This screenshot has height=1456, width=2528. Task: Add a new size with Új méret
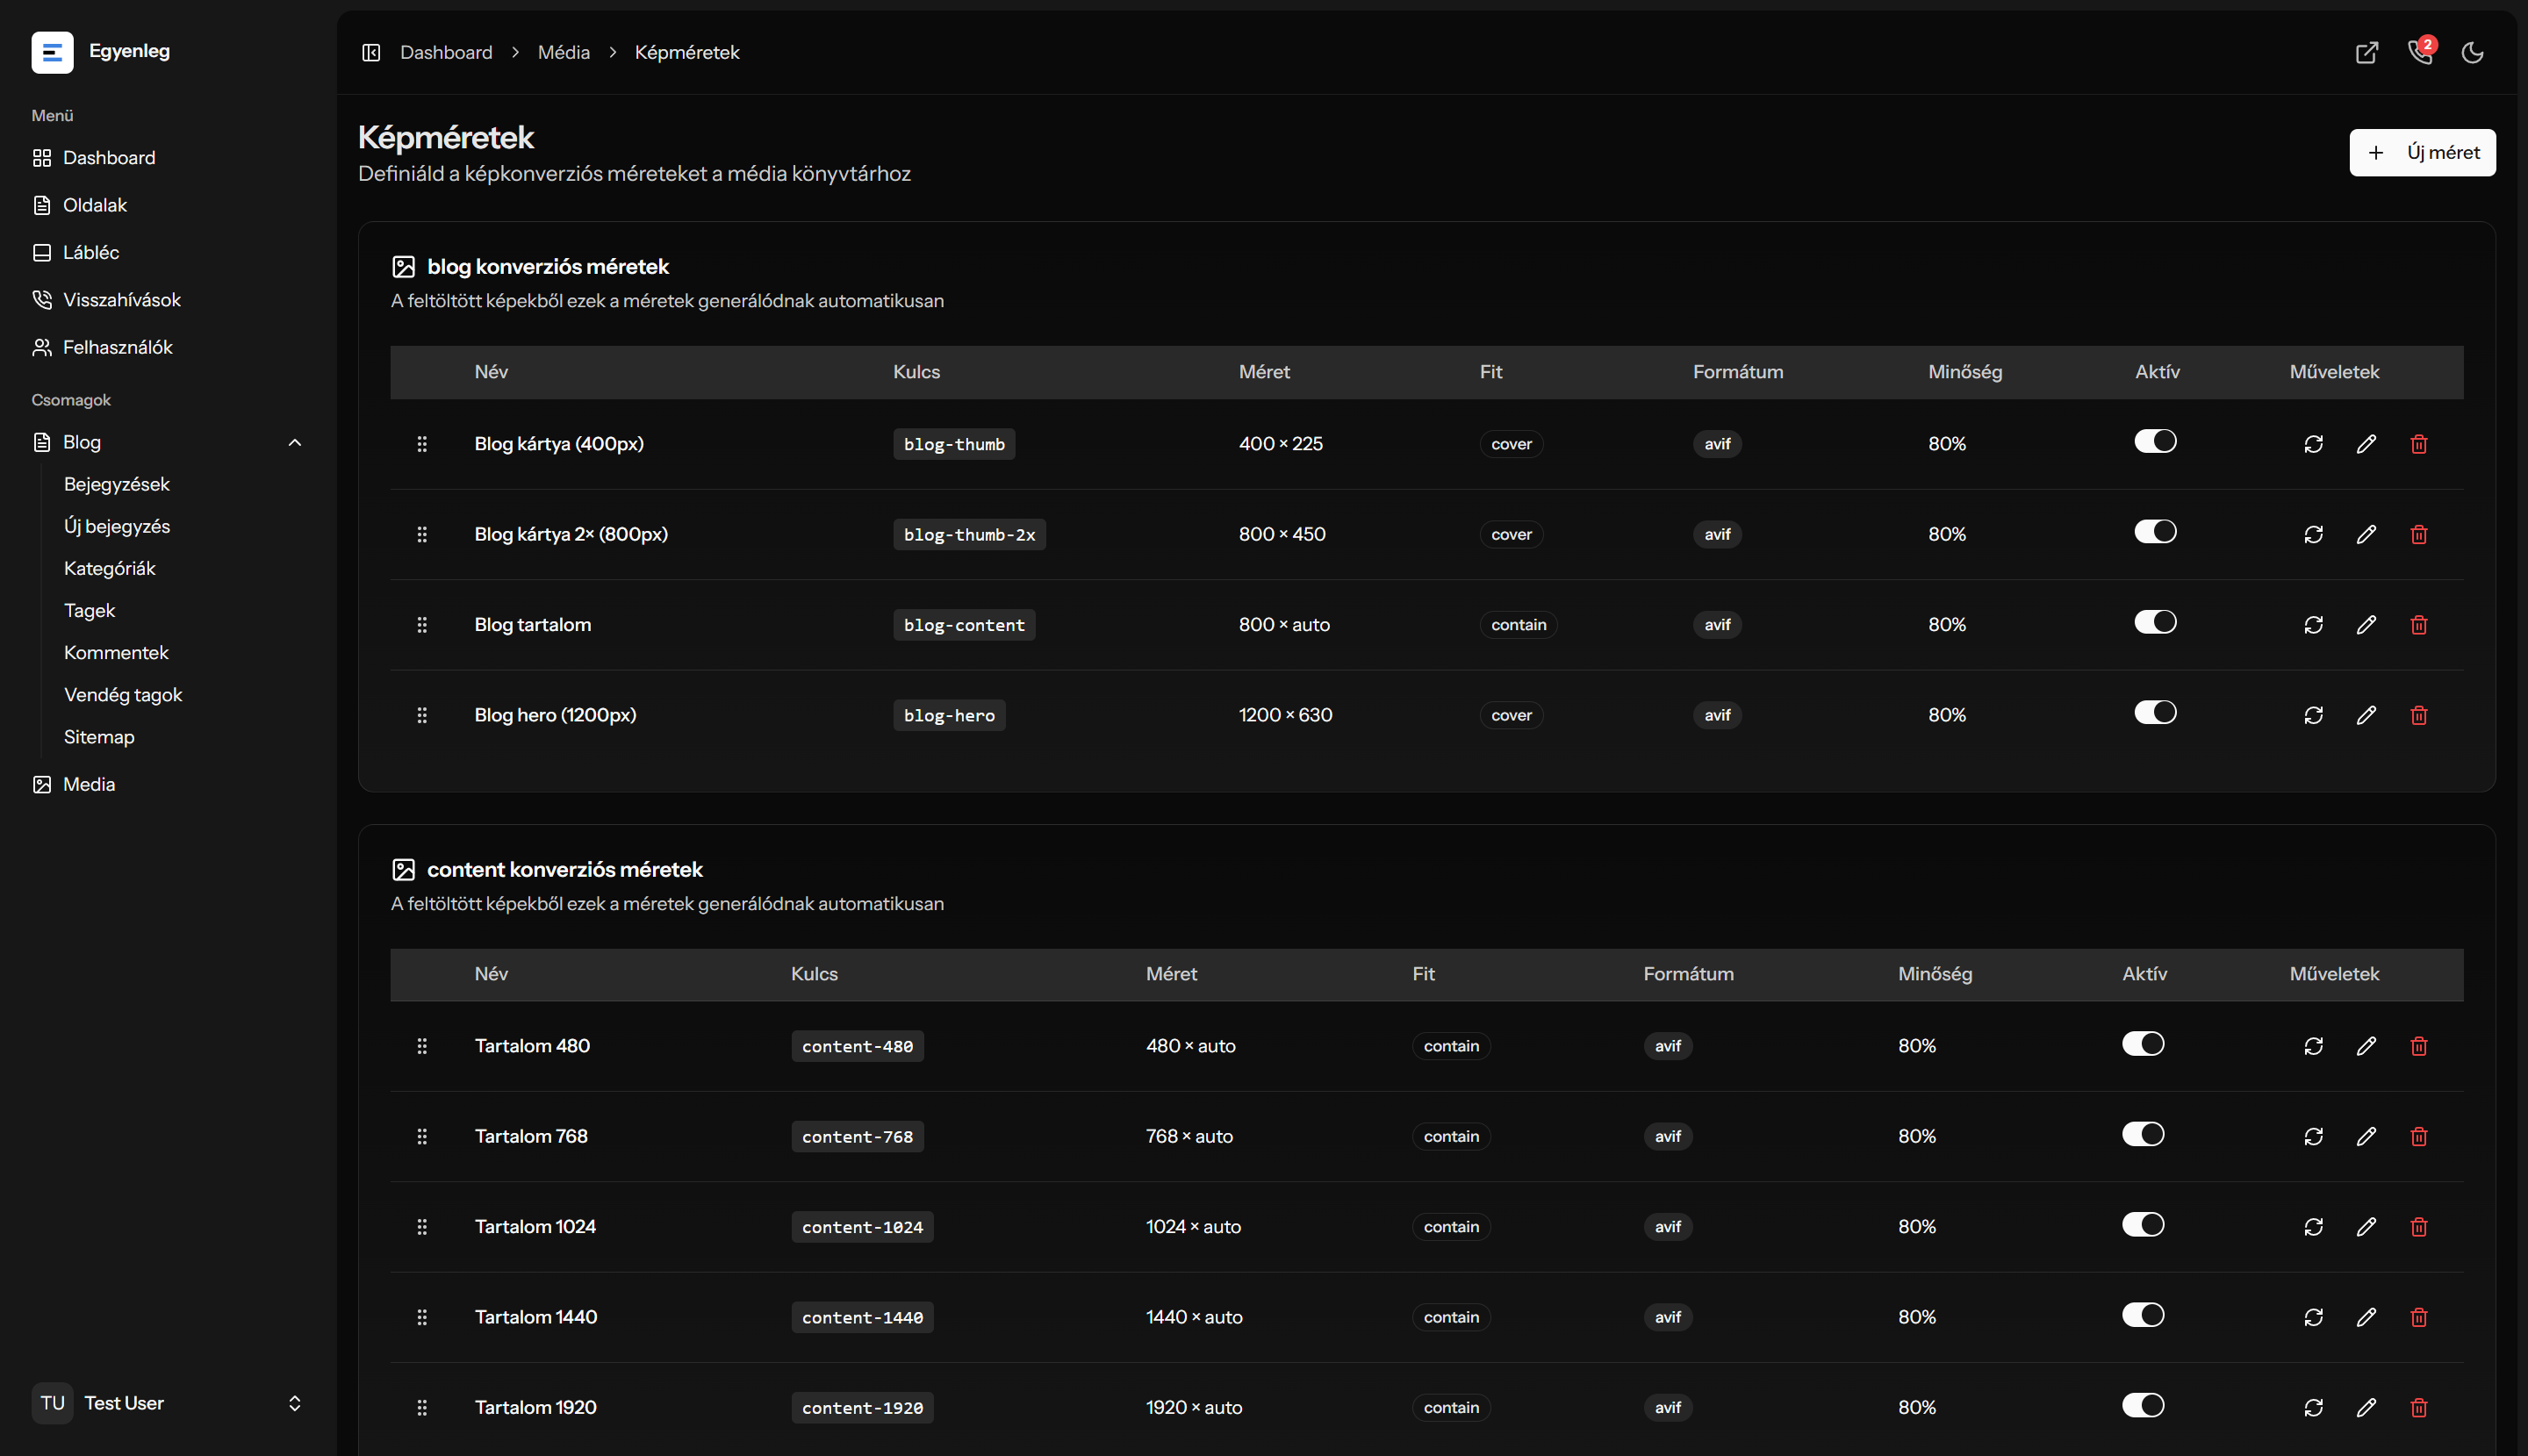pyautogui.click(x=2421, y=153)
